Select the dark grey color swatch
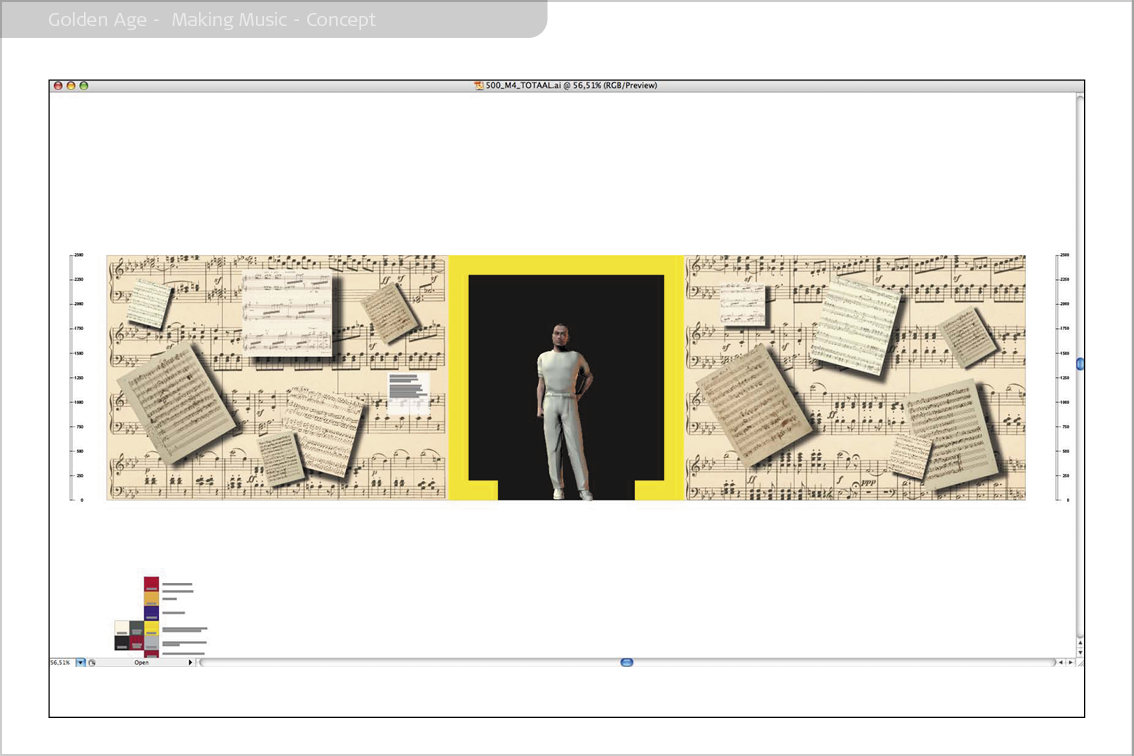Screen dimensions: 1134x756 [137, 628]
